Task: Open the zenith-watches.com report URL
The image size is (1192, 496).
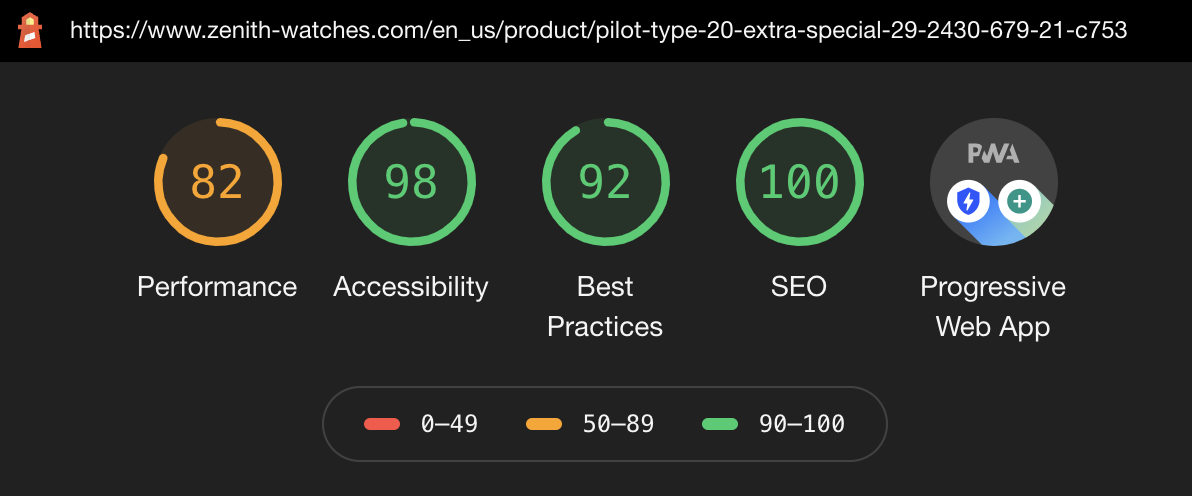Action: [598, 30]
